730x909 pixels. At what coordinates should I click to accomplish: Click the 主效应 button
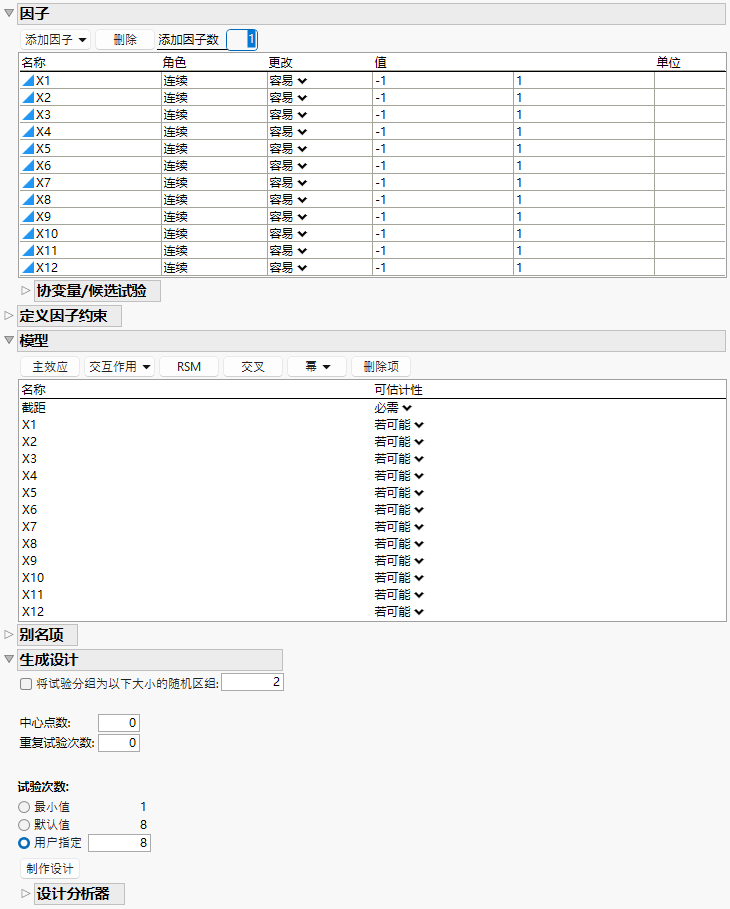coord(50,366)
